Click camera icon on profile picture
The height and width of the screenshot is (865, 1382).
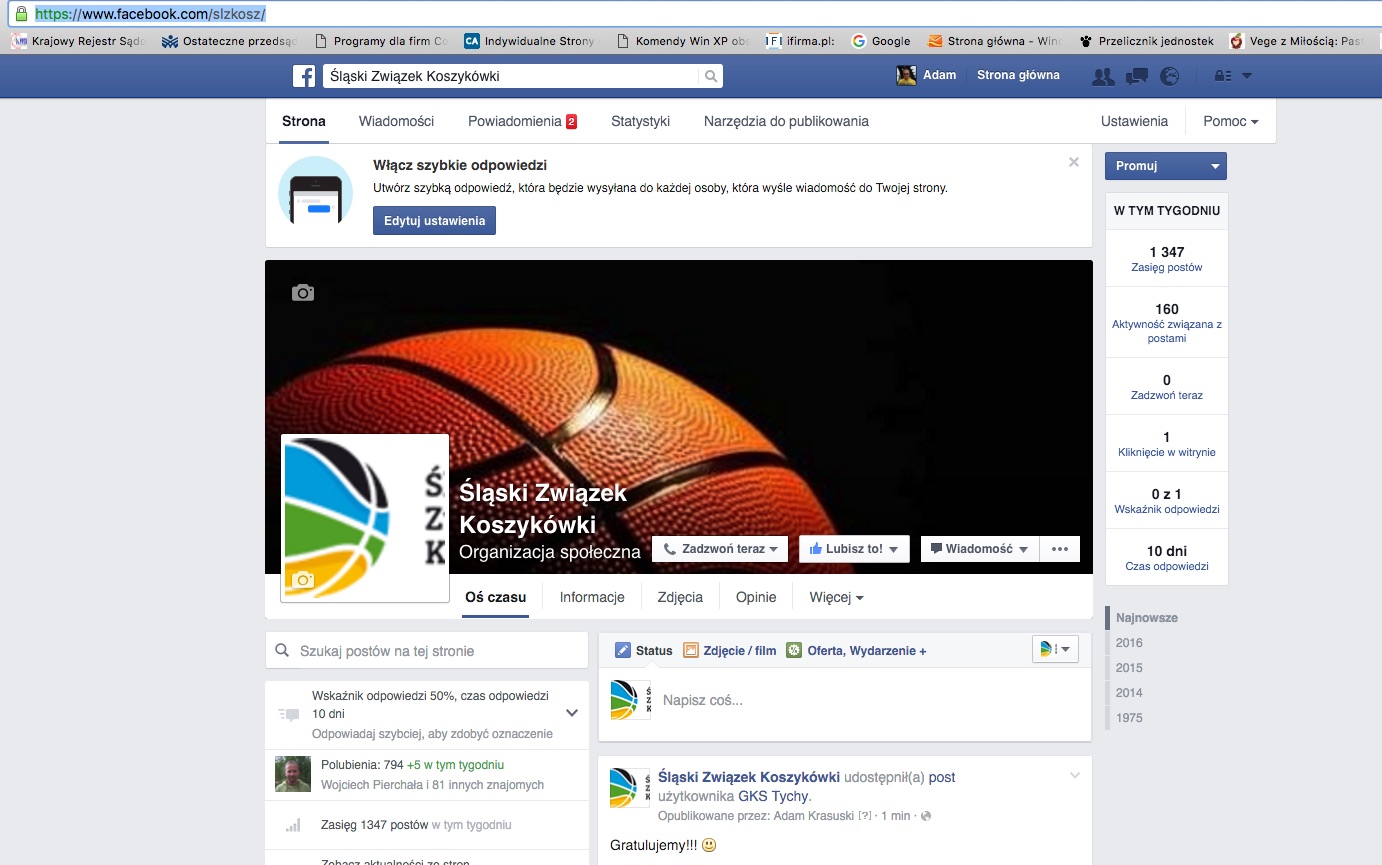pyautogui.click(x=303, y=580)
